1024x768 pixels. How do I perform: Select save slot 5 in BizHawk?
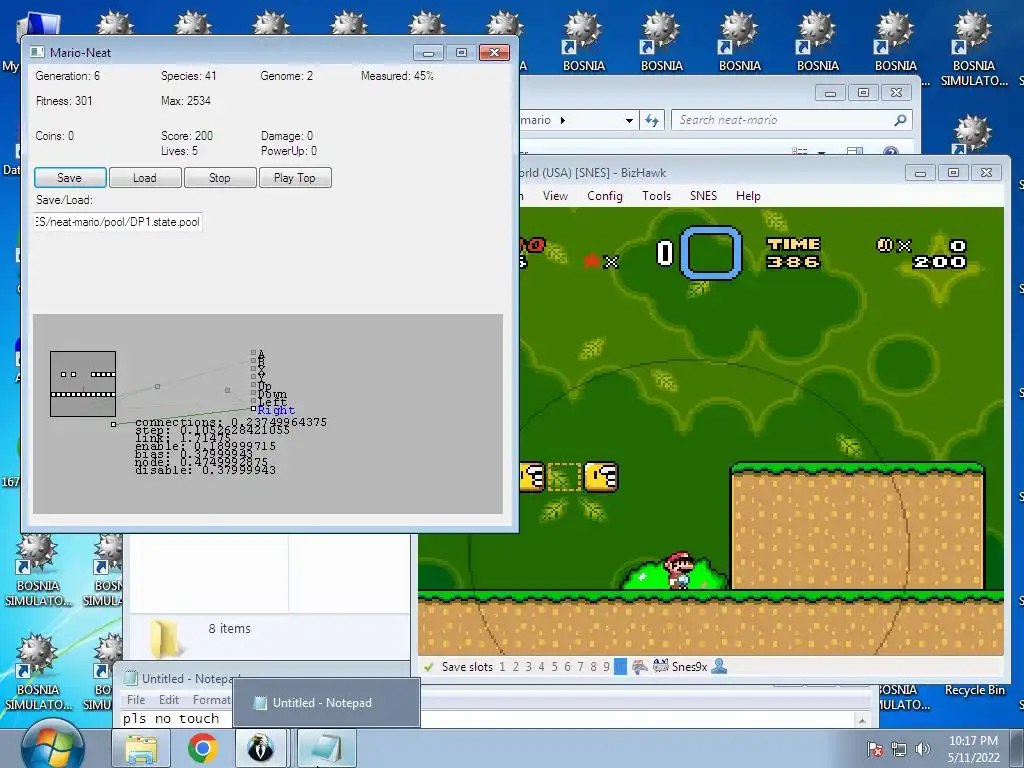pyautogui.click(x=554, y=667)
